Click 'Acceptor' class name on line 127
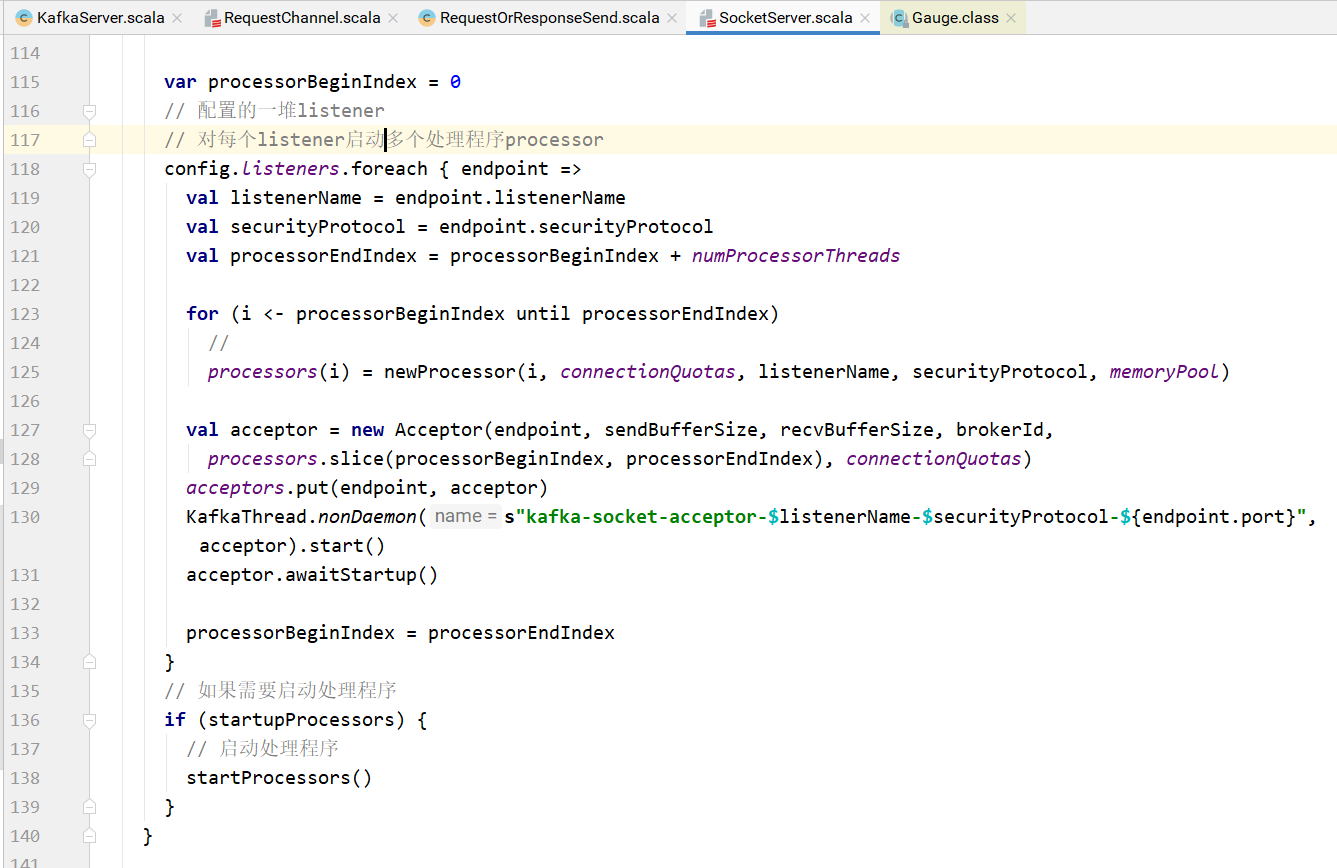1337x868 pixels. [x=439, y=430]
